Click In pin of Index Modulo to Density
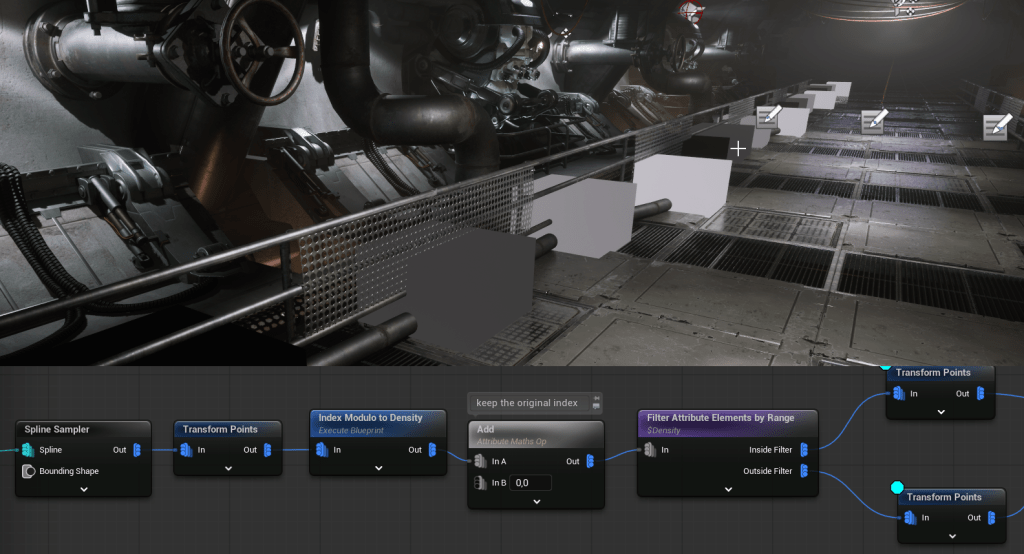 coord(322,450)
